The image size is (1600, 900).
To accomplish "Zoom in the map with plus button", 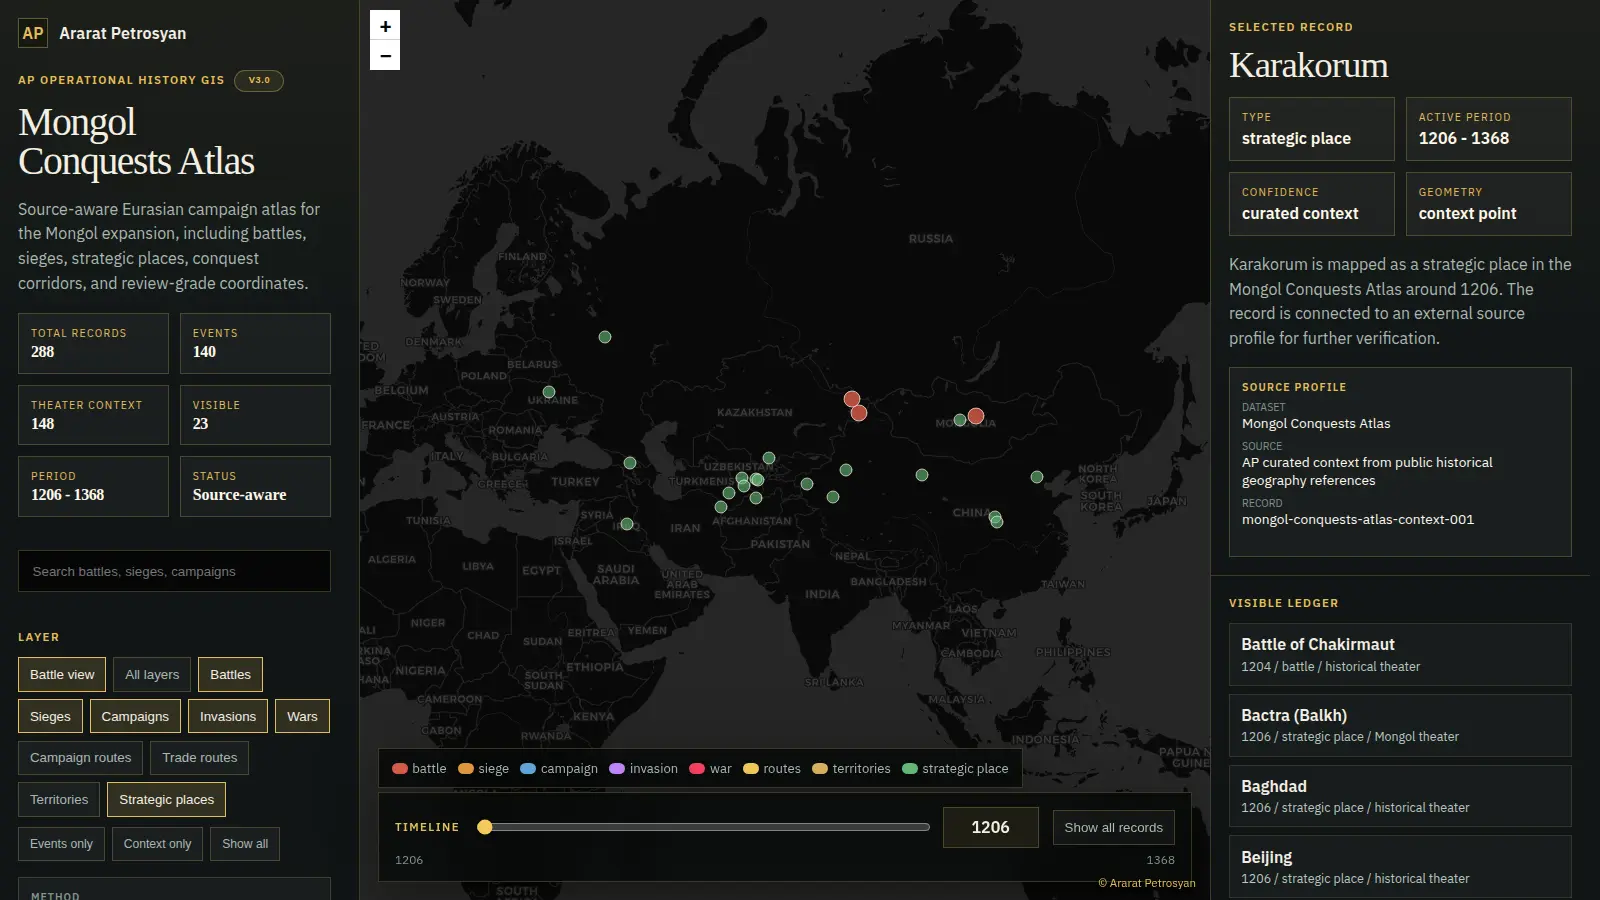I will click(385, 26).
